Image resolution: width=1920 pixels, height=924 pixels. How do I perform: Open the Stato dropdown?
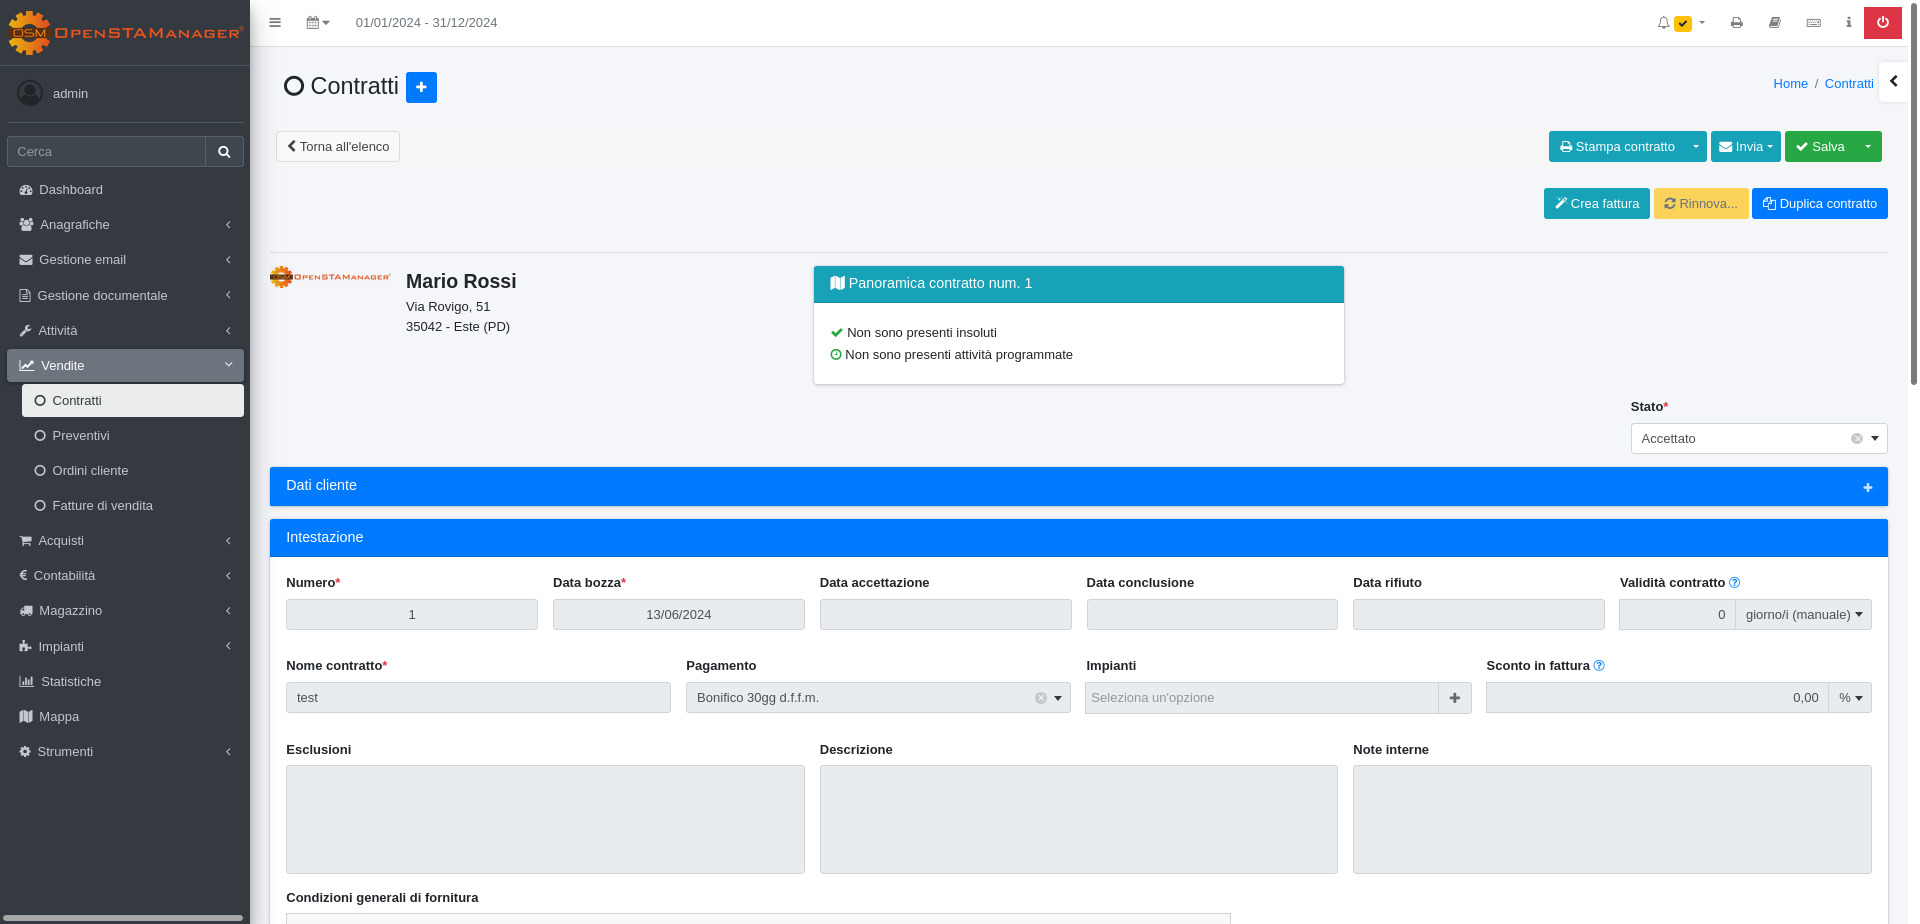[x=1758, y=439]
